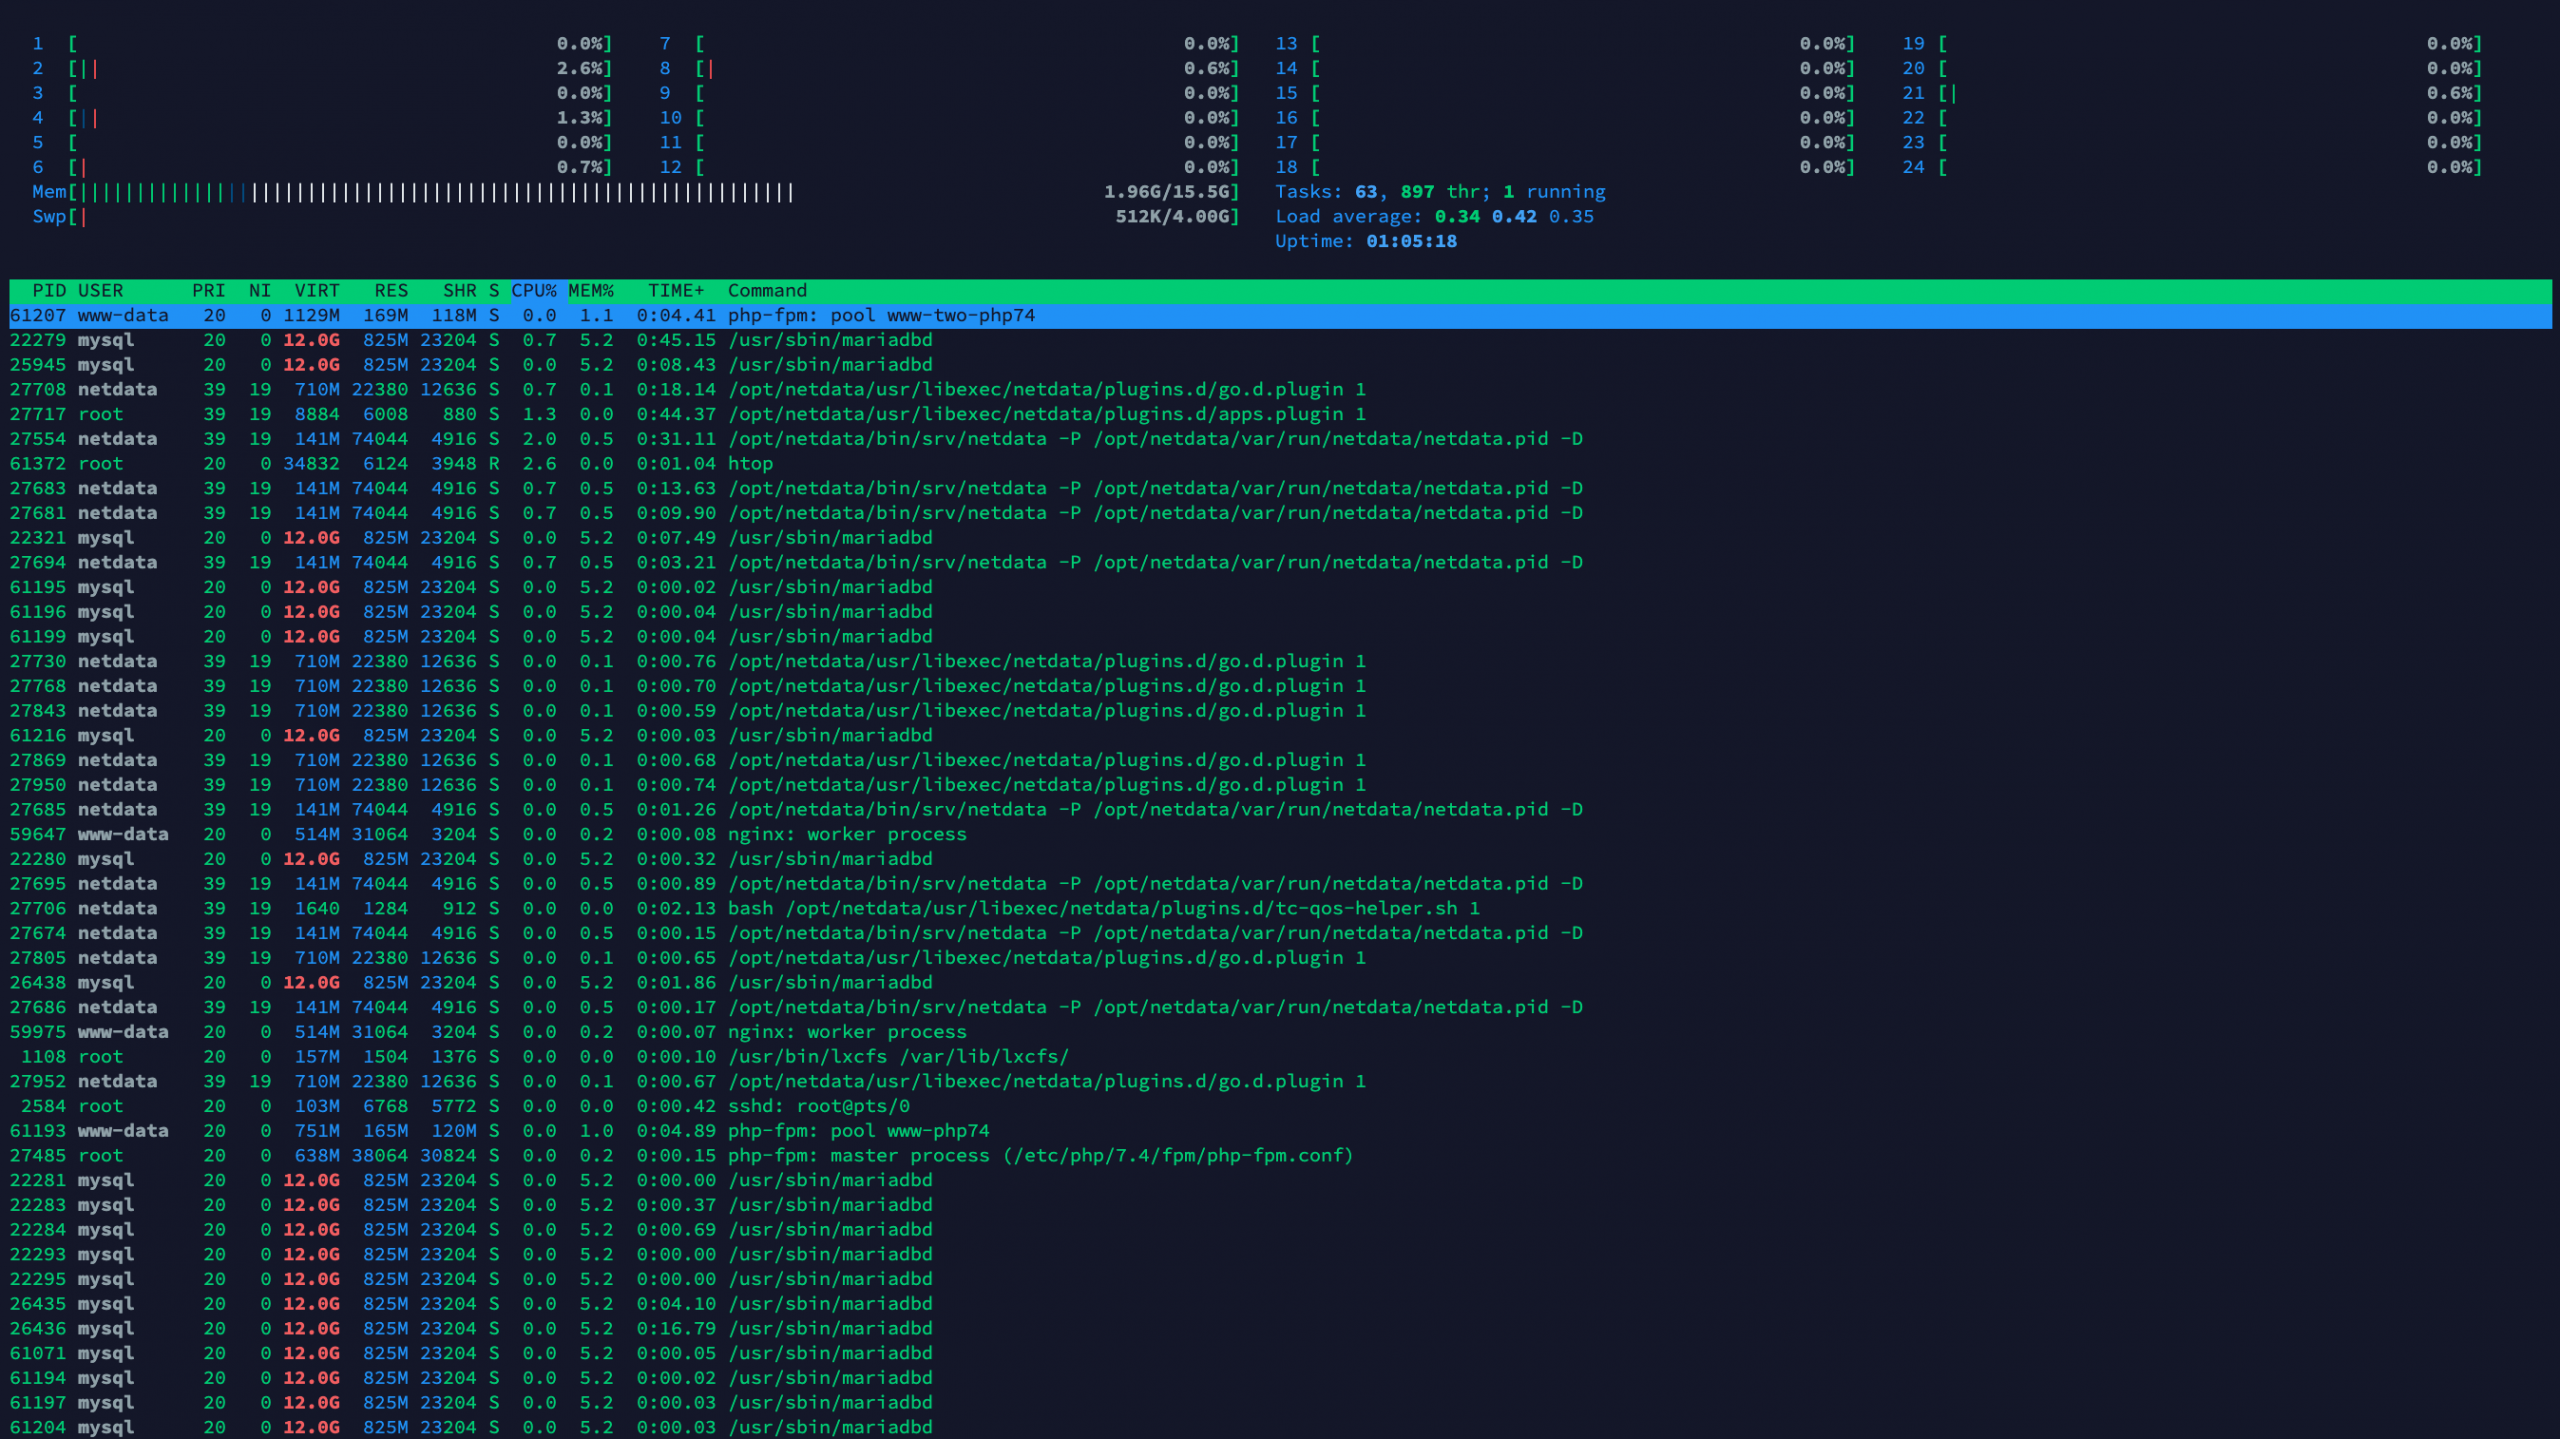Image resolution: width=2560 pixels, height=1439 pixels.
Task: Click the Uptime value 01:05:18
Action: pos(1410,242)
